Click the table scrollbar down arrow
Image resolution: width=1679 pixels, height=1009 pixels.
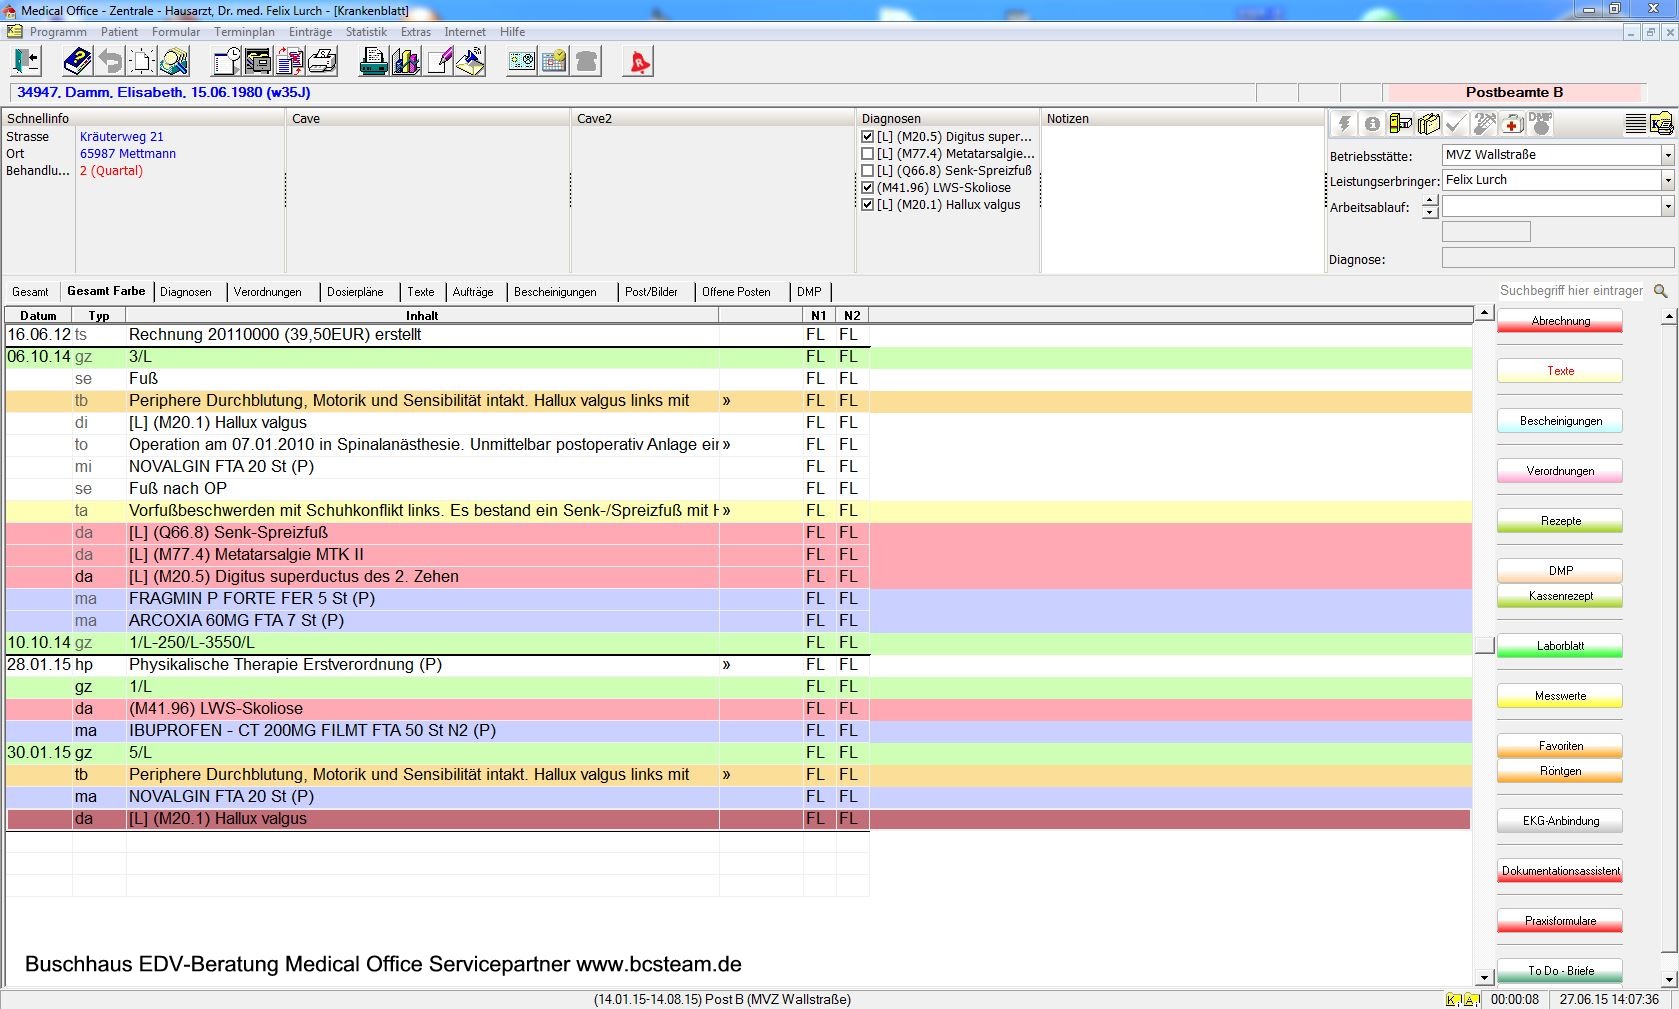(1484, 978)
